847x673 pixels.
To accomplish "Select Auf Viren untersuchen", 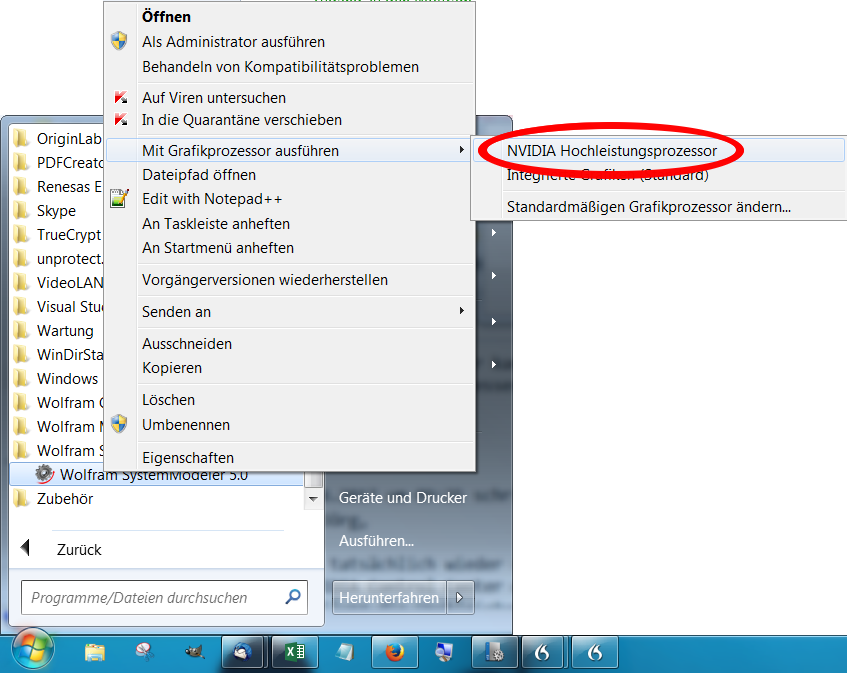I will coord(214,98).
